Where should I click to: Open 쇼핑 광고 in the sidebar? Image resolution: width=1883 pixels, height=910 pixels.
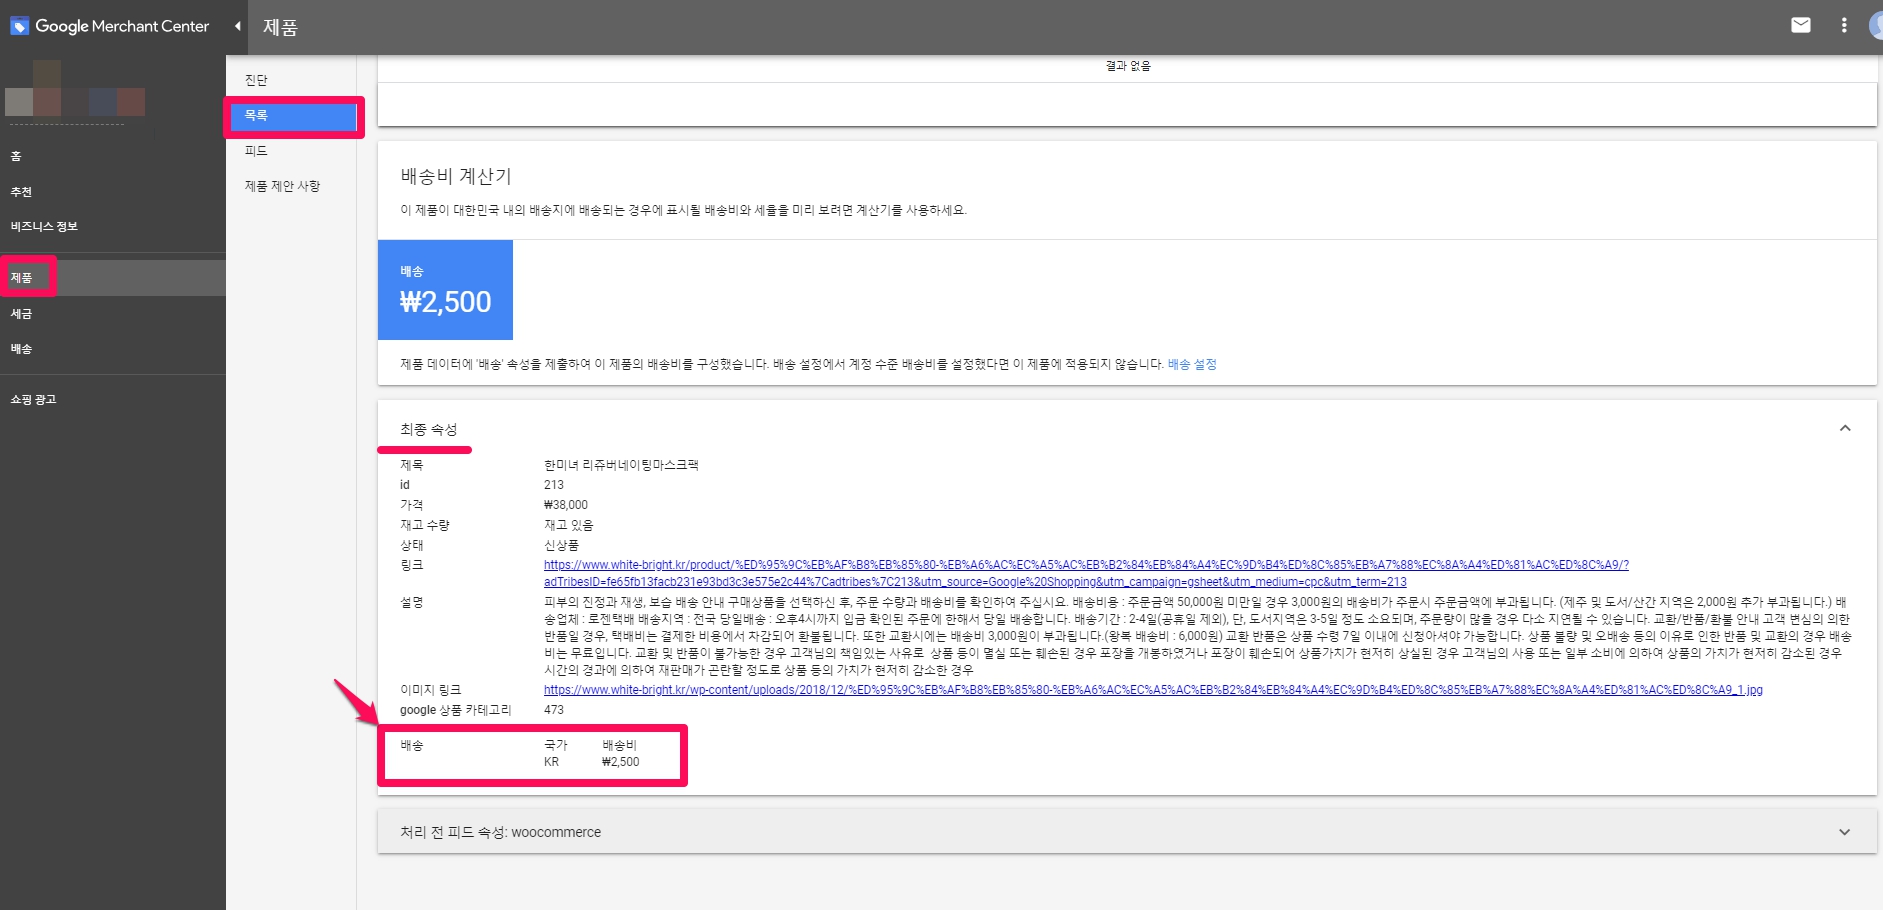point(33,400)
